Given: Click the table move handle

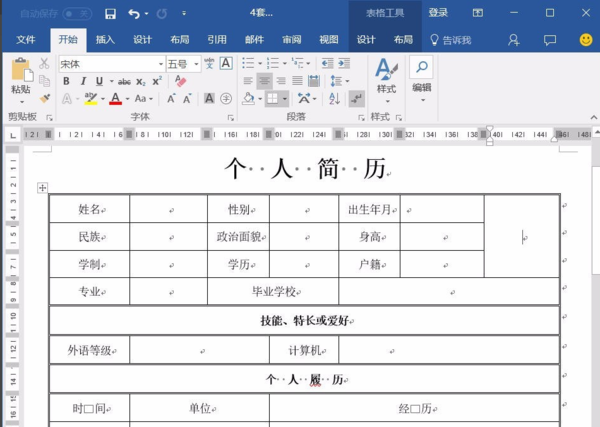Looking at the screenshot, I should click(x=42, y=188).
